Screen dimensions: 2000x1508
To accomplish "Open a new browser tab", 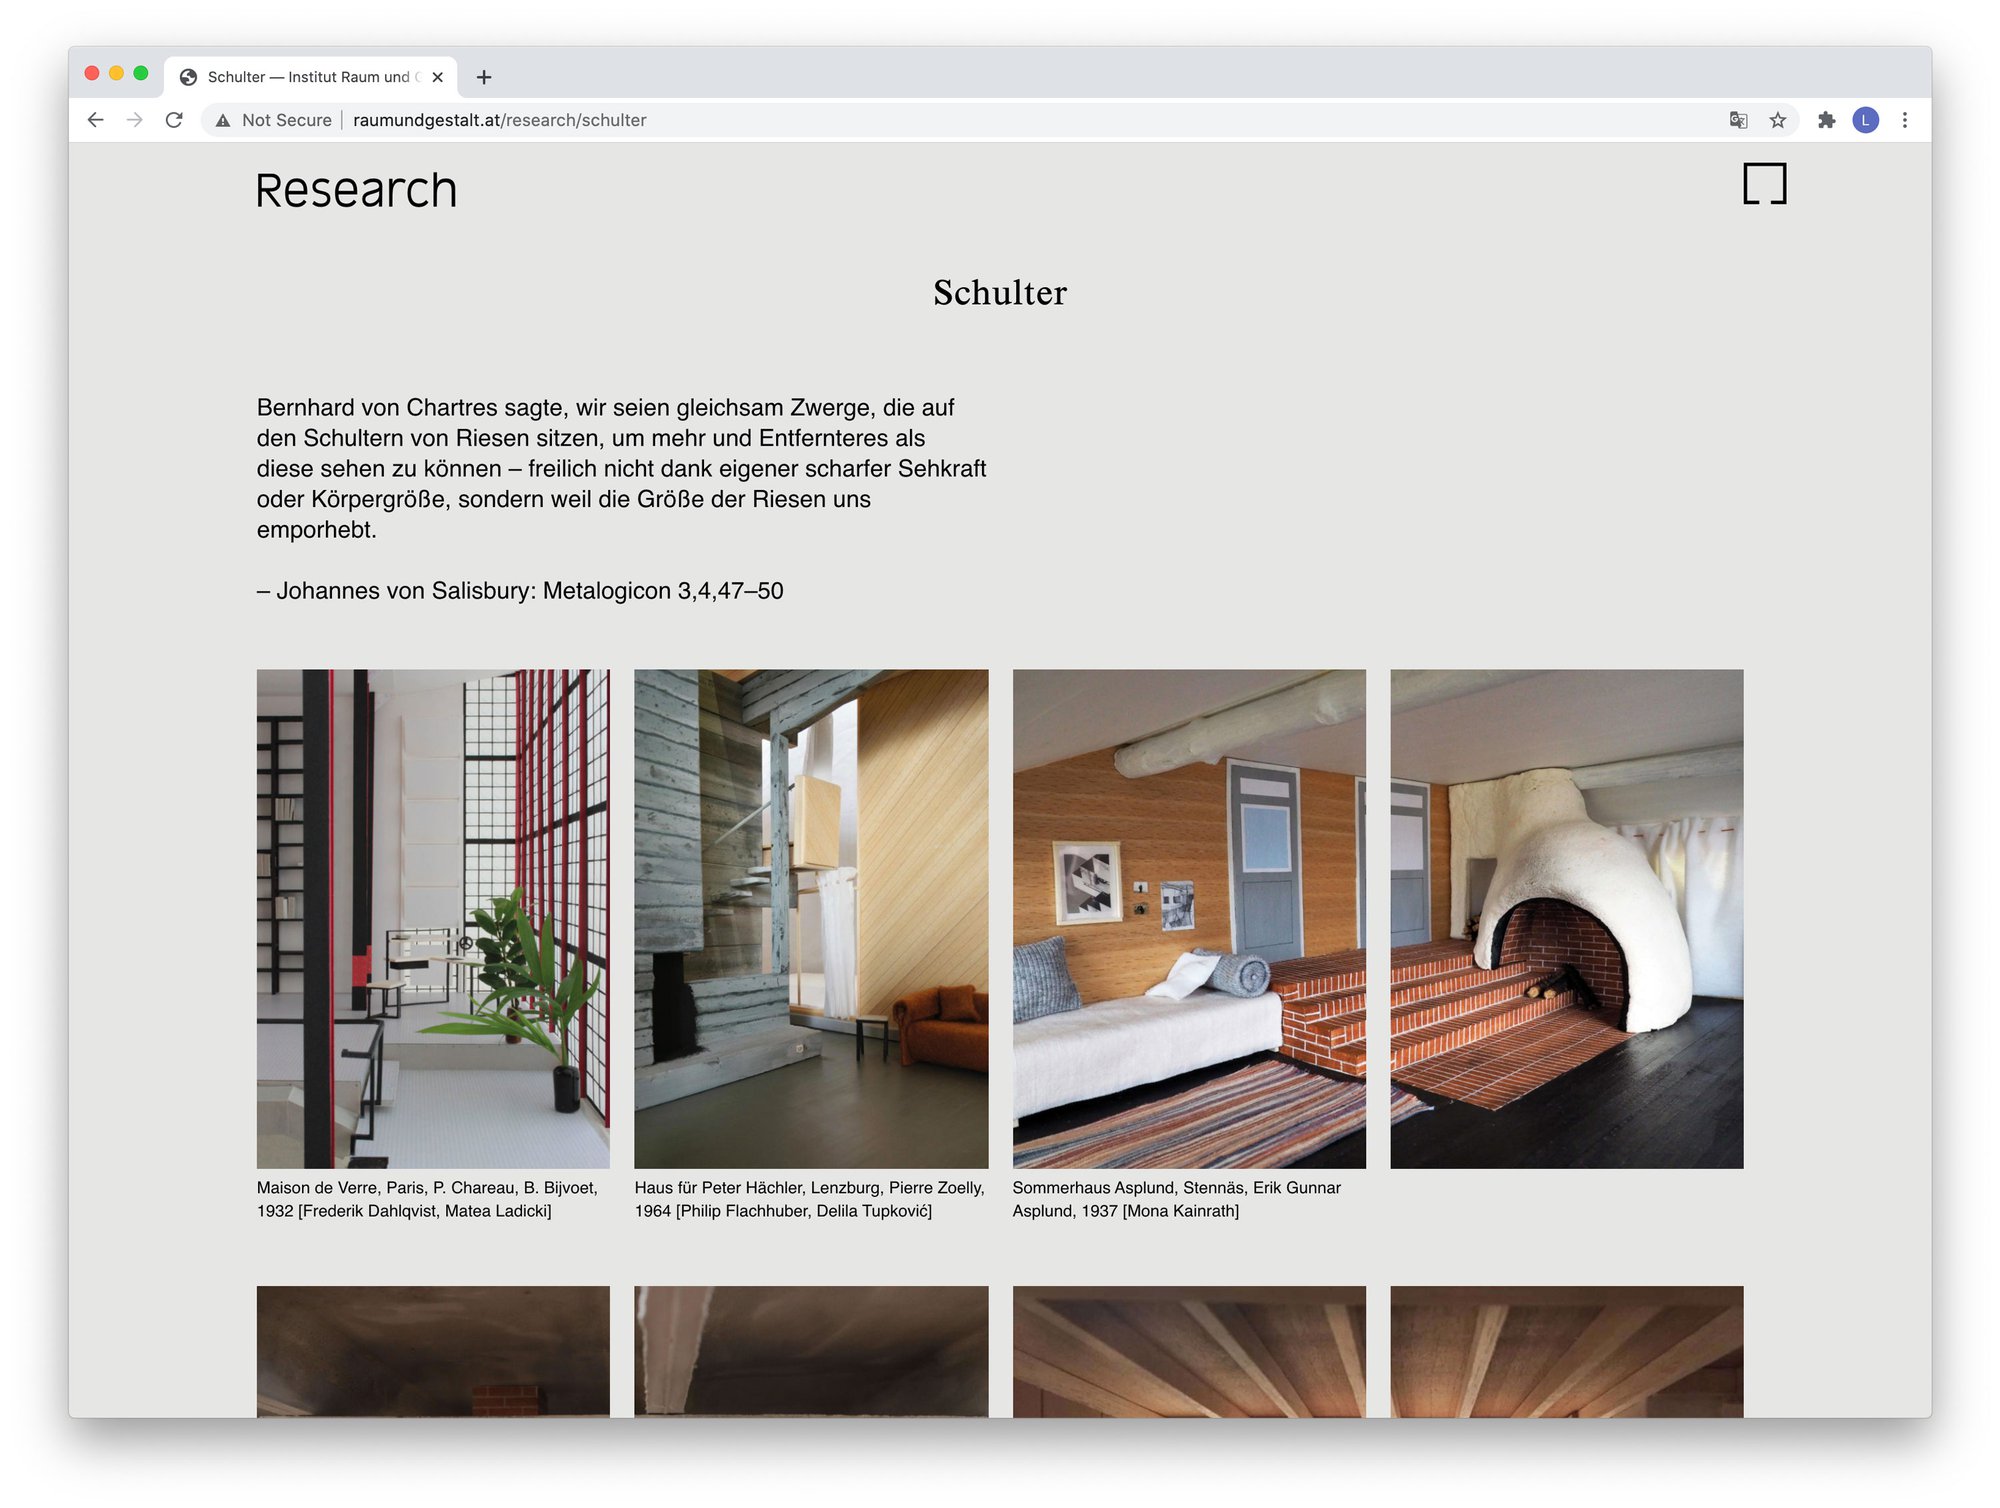I will pyautogui.click(x=484, y=77).
